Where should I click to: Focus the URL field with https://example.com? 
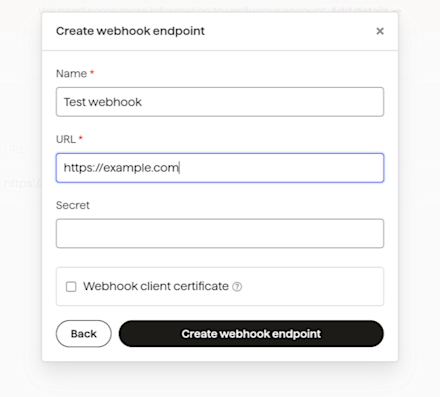click(x=220, y=168)
